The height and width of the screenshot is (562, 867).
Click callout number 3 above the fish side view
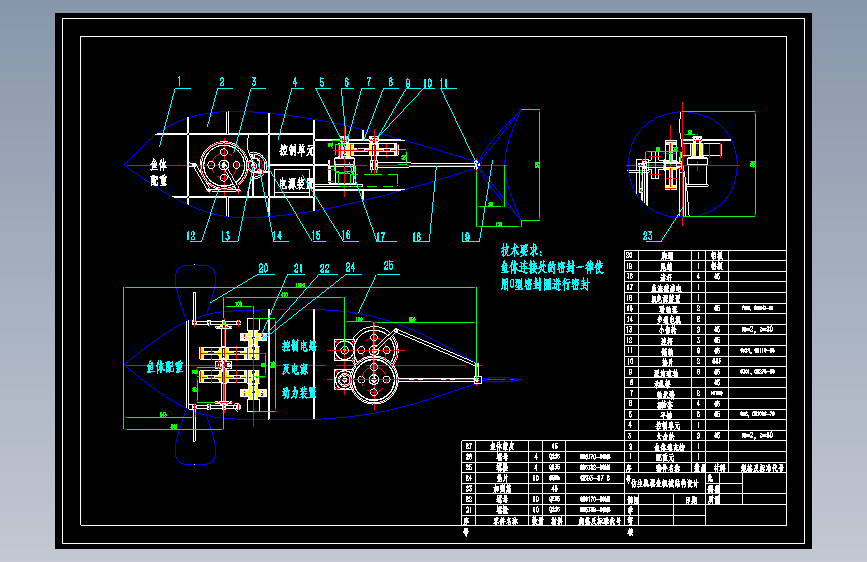pos(254,82)
